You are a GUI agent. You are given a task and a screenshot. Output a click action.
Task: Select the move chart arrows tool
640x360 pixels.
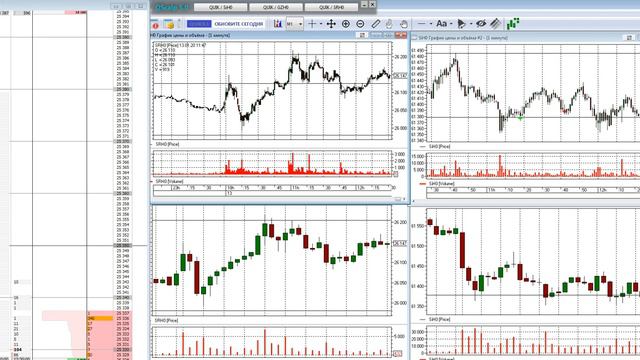[331, 24]
